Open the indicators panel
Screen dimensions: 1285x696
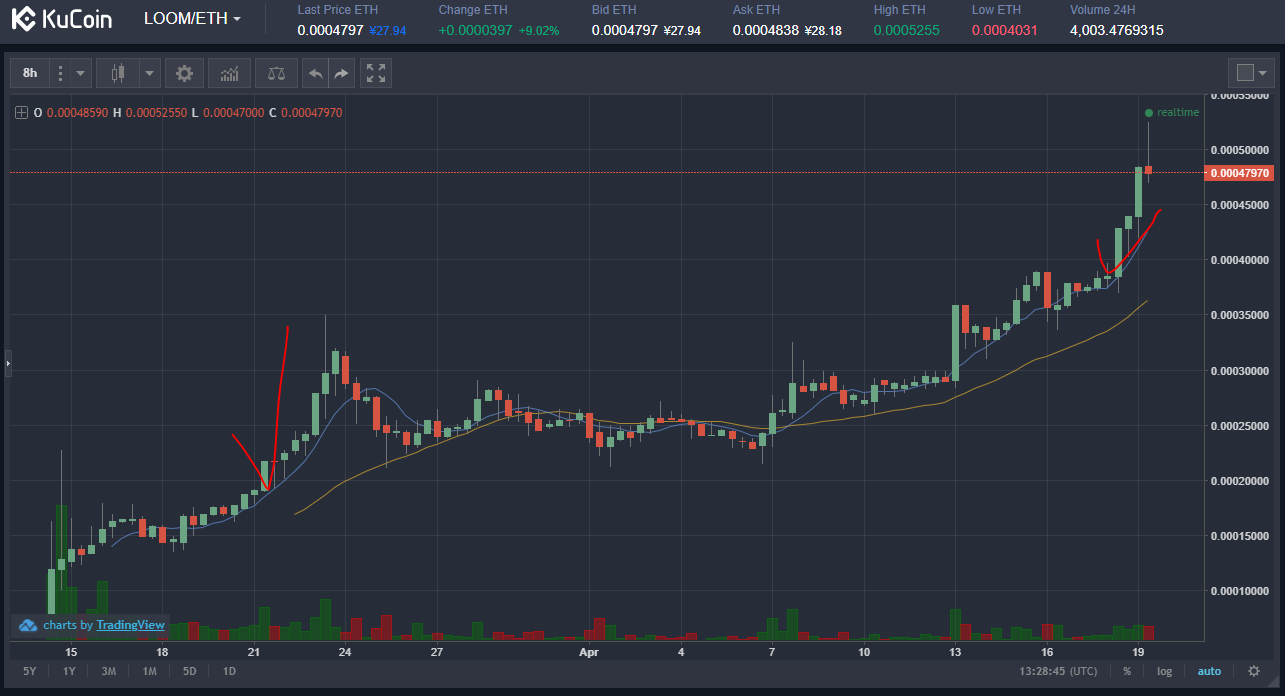tap(229, 73)
